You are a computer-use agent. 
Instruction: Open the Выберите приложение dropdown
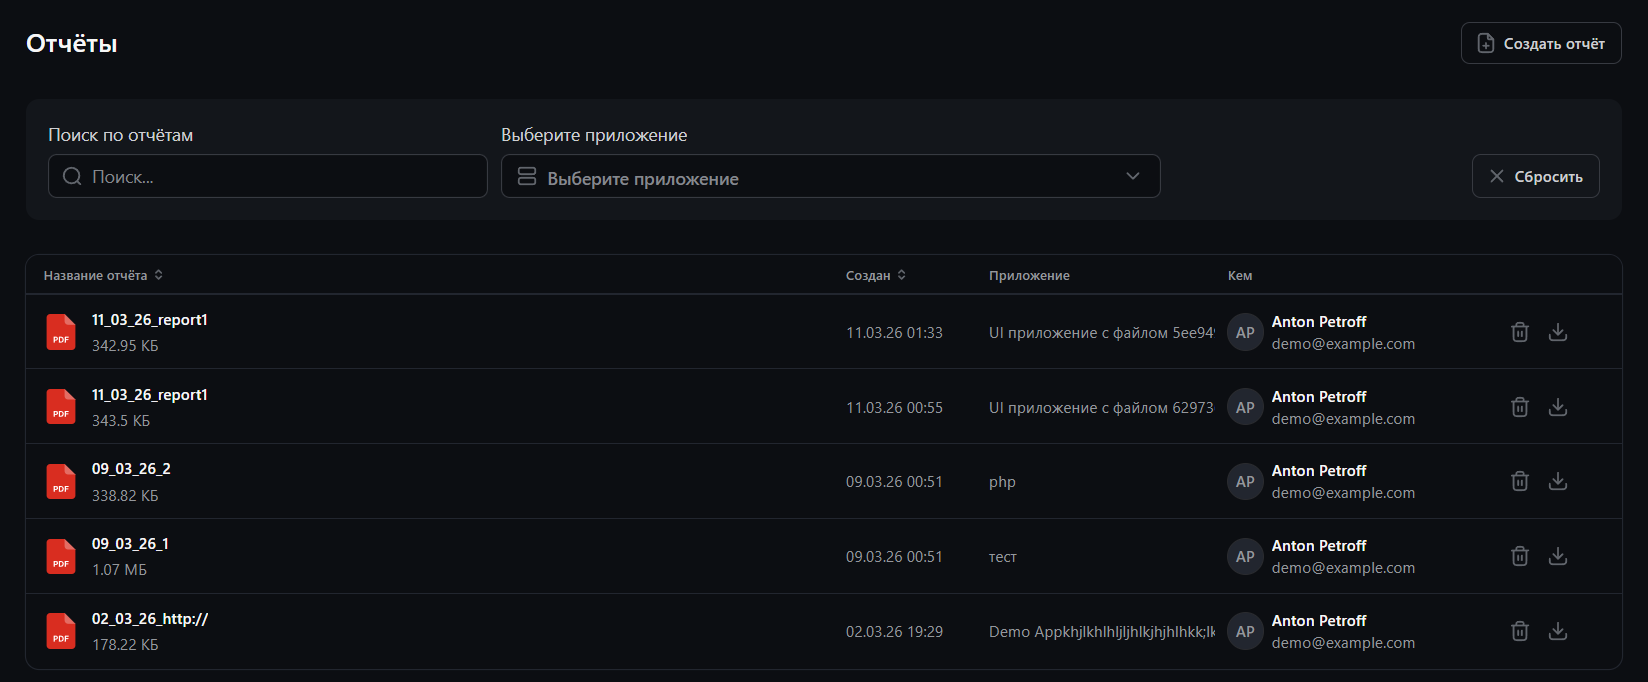click(x=830, y=176)
